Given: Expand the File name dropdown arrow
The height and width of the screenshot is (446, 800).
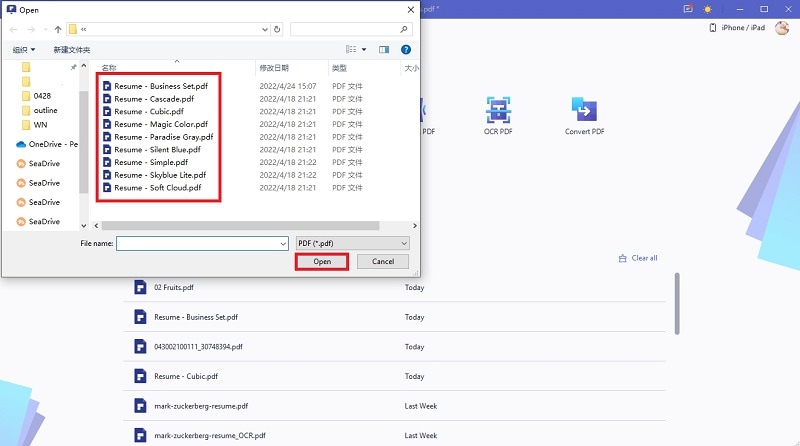Looking at the screenshot, I should pos(284,244).
